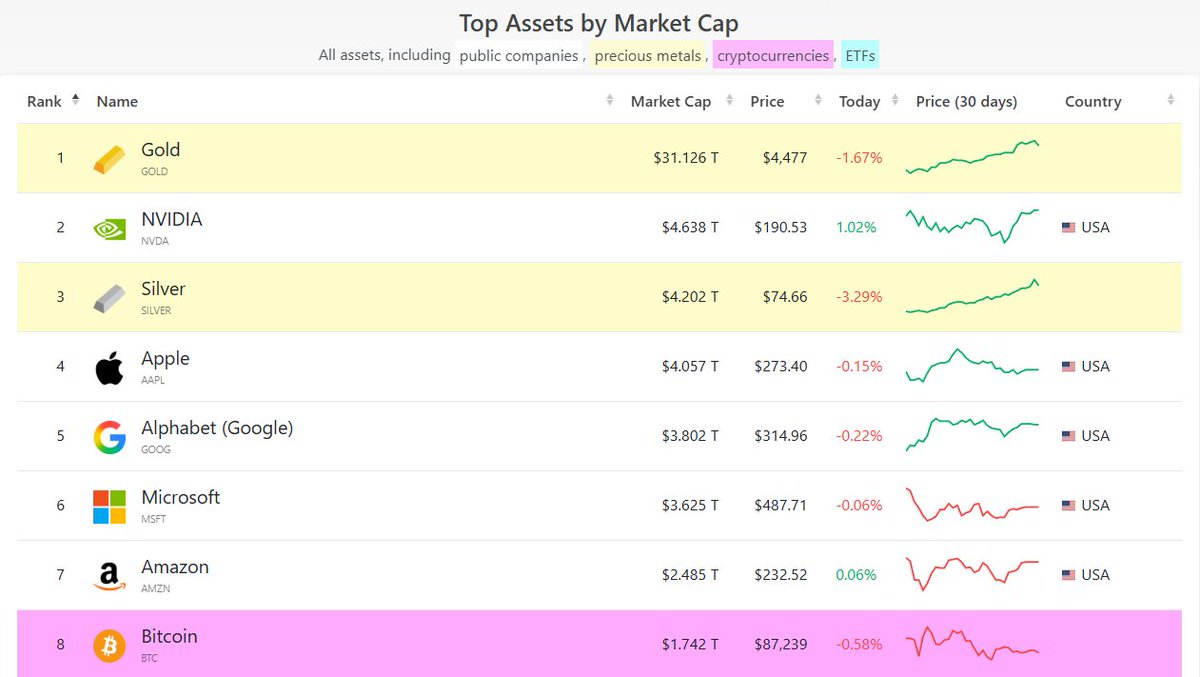Click the USA flag in Microsoft row
1200x677 pixels.
point(1068,506)
